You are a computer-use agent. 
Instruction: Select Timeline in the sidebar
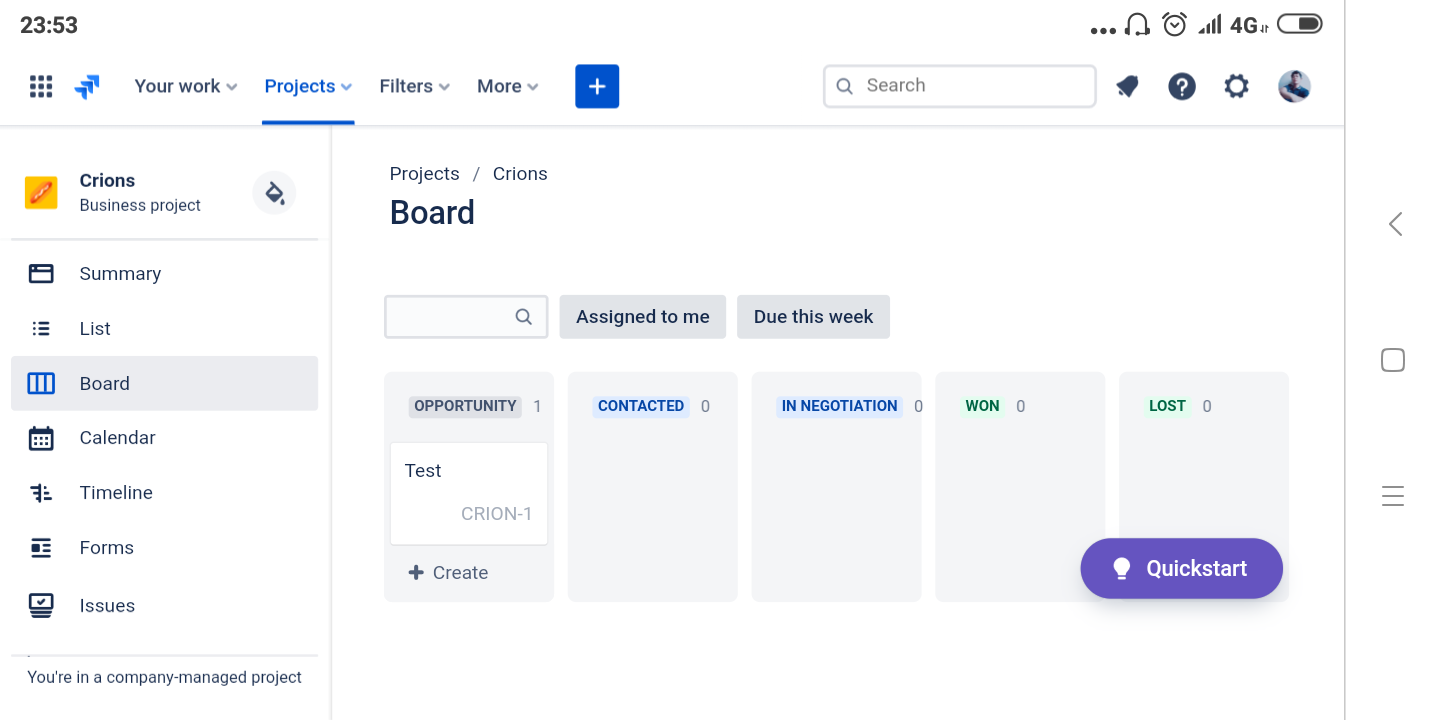tap(164, 493)
